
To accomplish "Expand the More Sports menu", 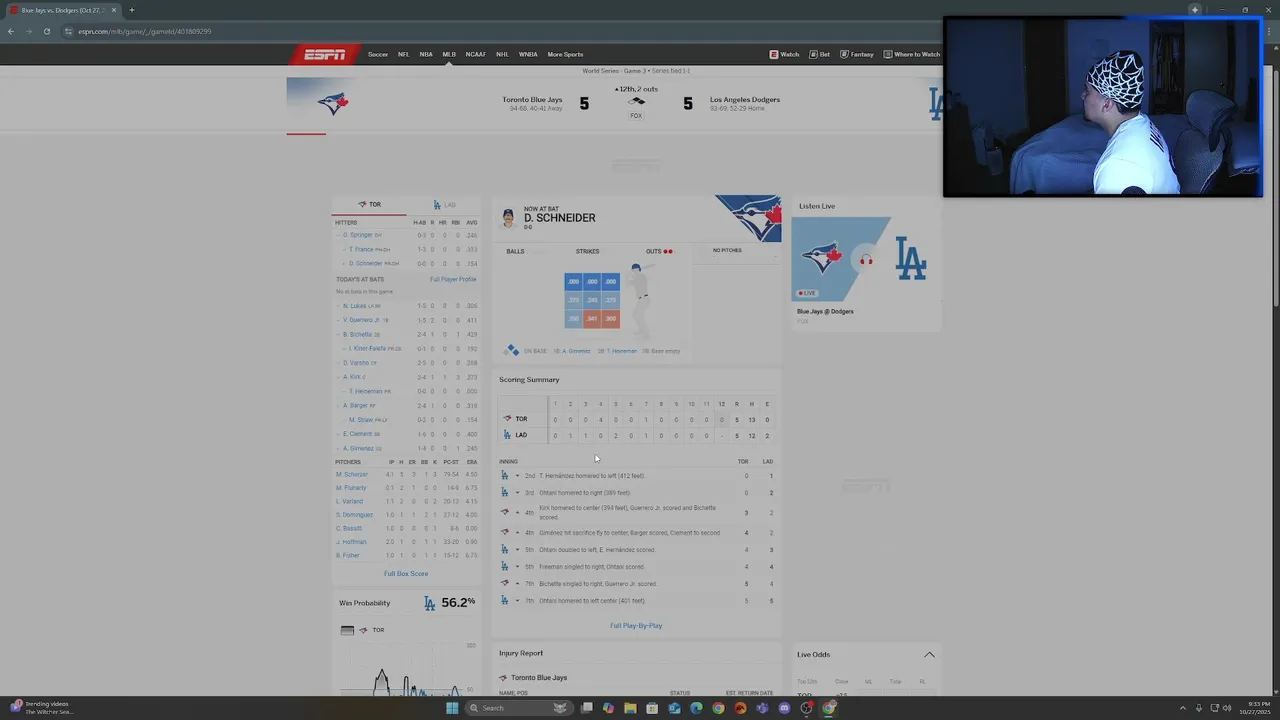I will coord(565,54).
